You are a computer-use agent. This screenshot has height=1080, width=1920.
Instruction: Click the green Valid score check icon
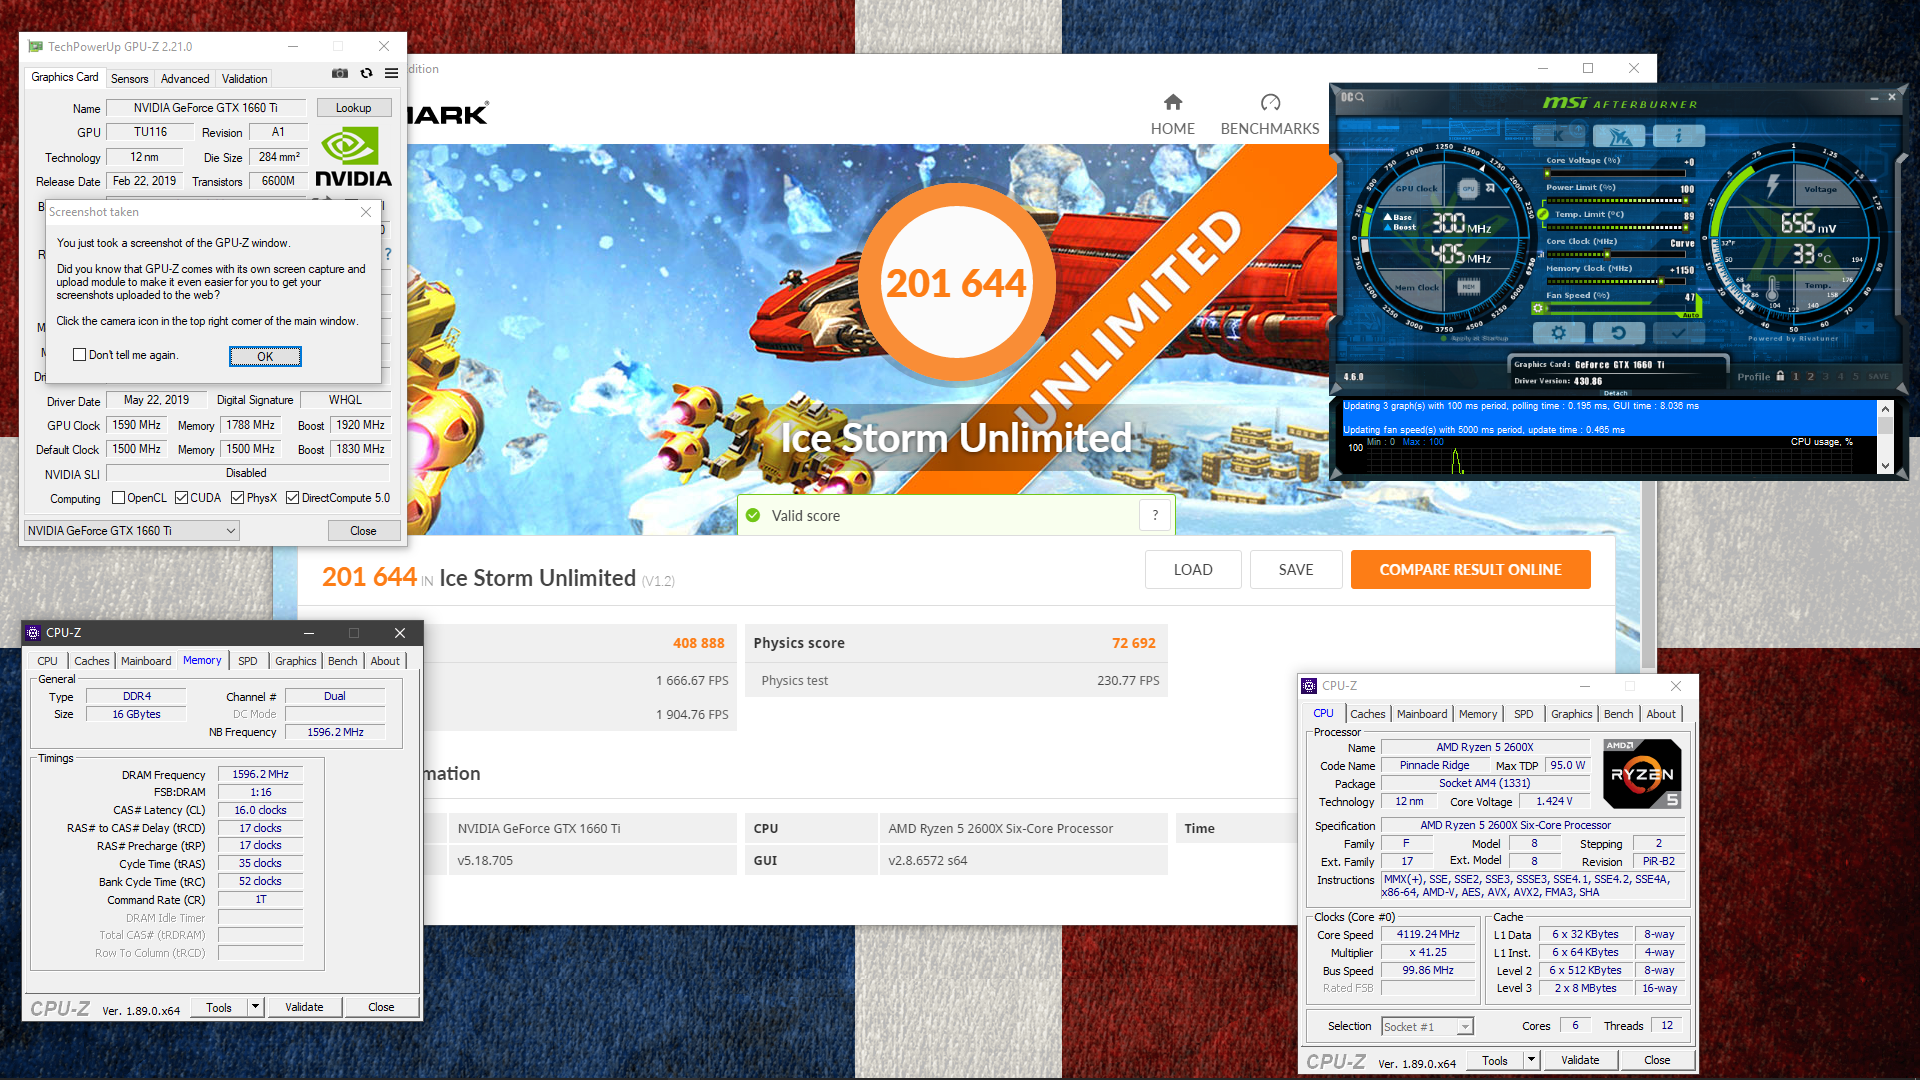pos(754,515)
